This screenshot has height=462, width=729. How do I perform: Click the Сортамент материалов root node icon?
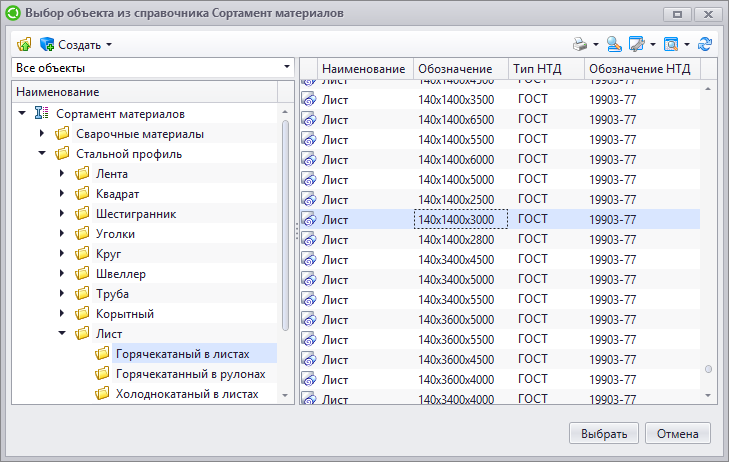[41, 113]
